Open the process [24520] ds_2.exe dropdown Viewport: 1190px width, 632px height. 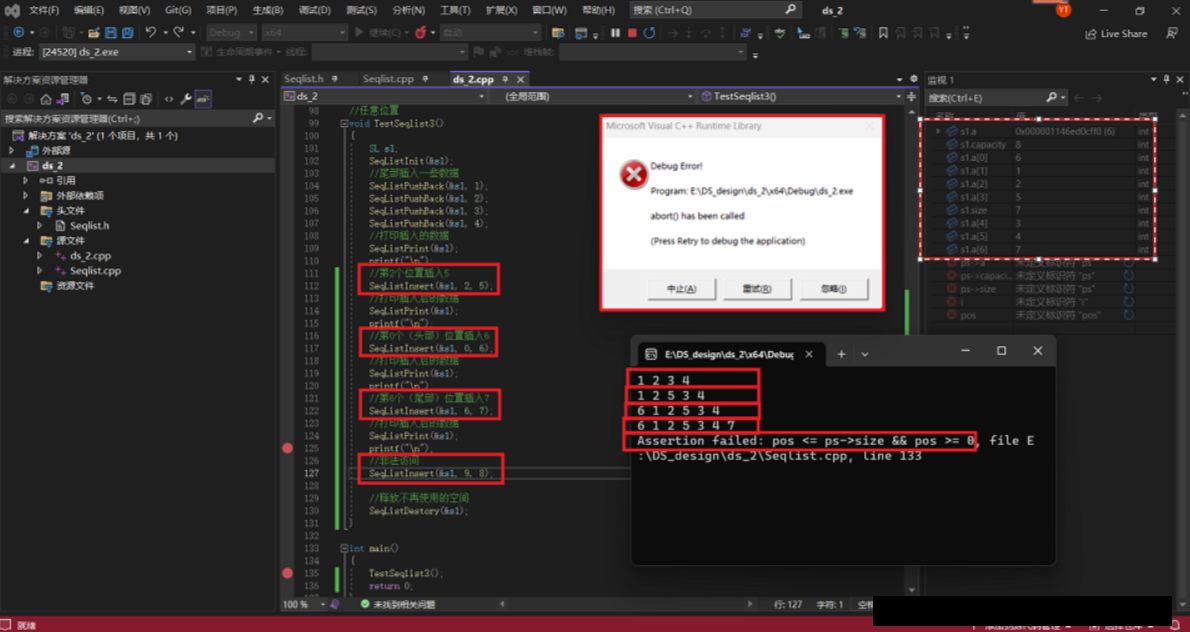click(190, 52)
